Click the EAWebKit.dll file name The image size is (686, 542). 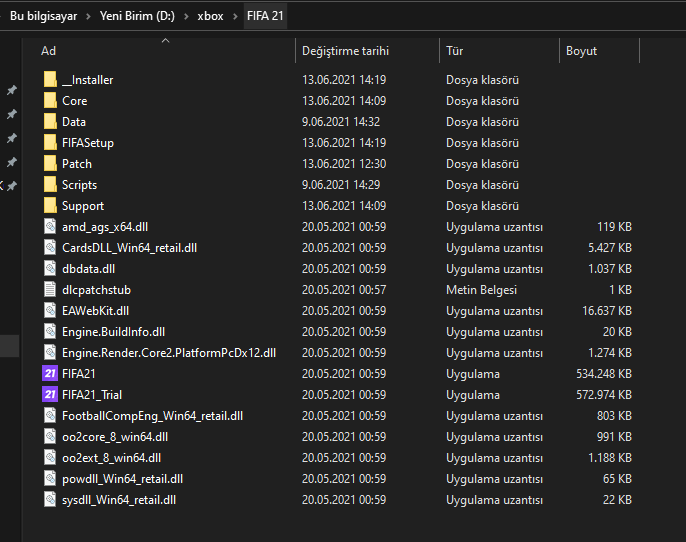[95, 311]
